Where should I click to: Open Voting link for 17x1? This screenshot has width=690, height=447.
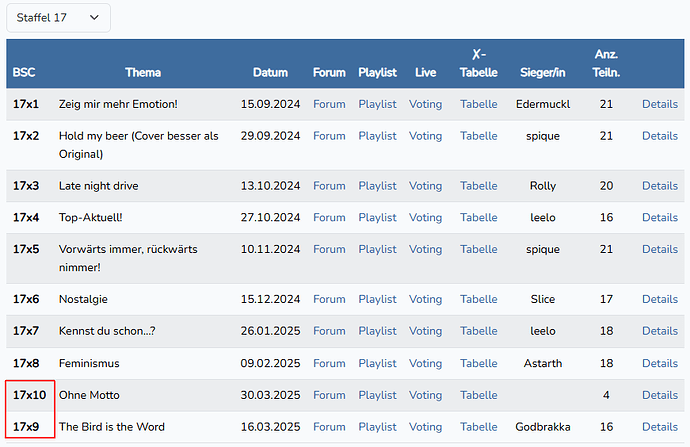coord(425,104)
